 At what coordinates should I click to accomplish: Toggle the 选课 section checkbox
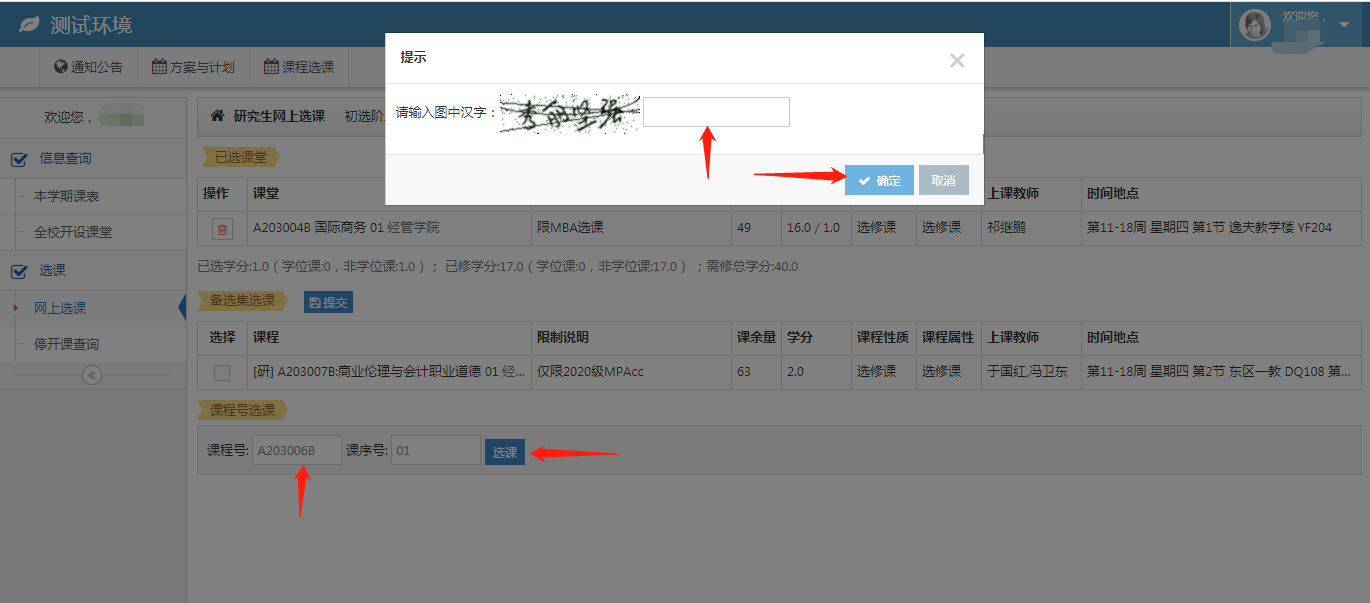[19, 271]
